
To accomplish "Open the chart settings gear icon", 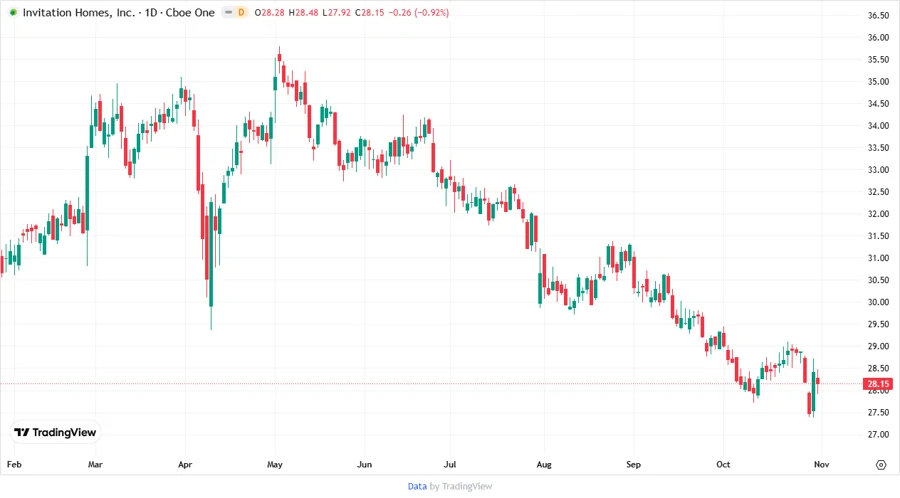I will 881,465.
